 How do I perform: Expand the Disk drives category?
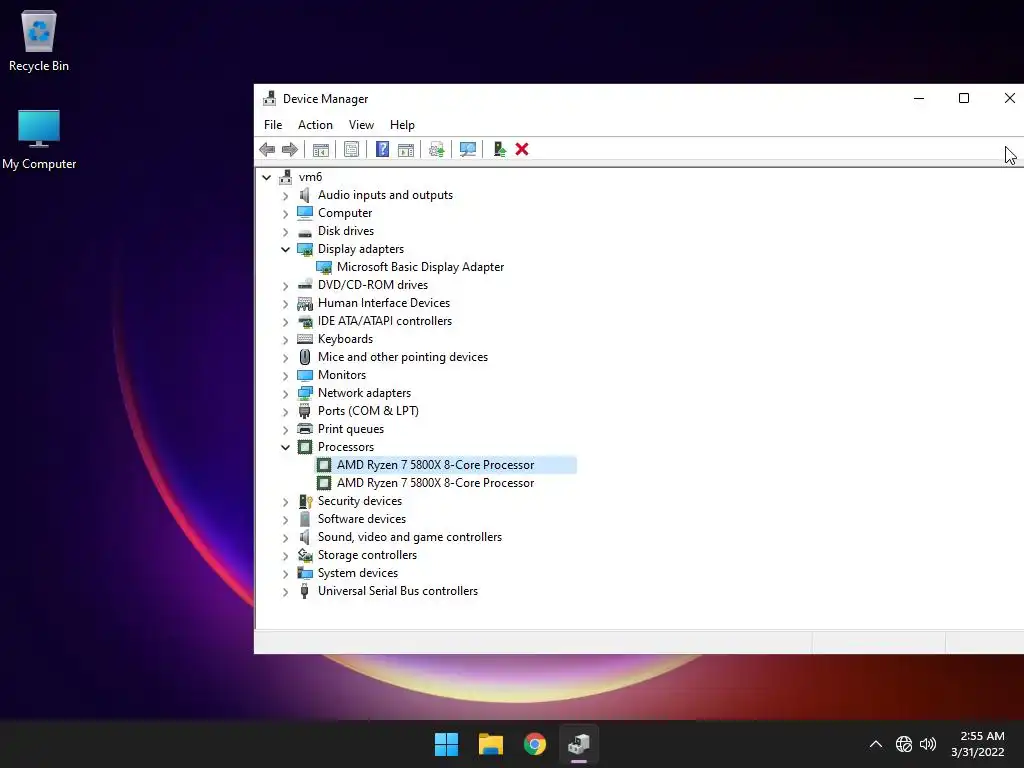coord(285,231)
